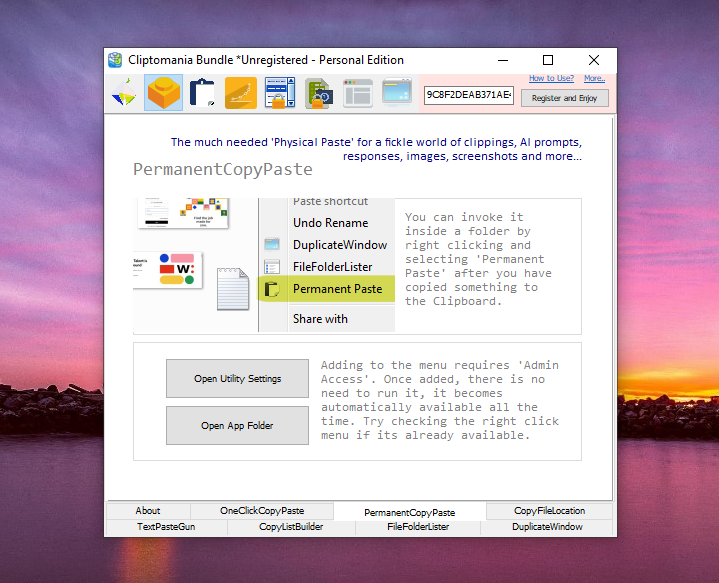Open the locked list TextPasteGun icon
Image resolution: width=719 pixels, height=583 pixels.
pyautogui.click(x=280, y=93)
